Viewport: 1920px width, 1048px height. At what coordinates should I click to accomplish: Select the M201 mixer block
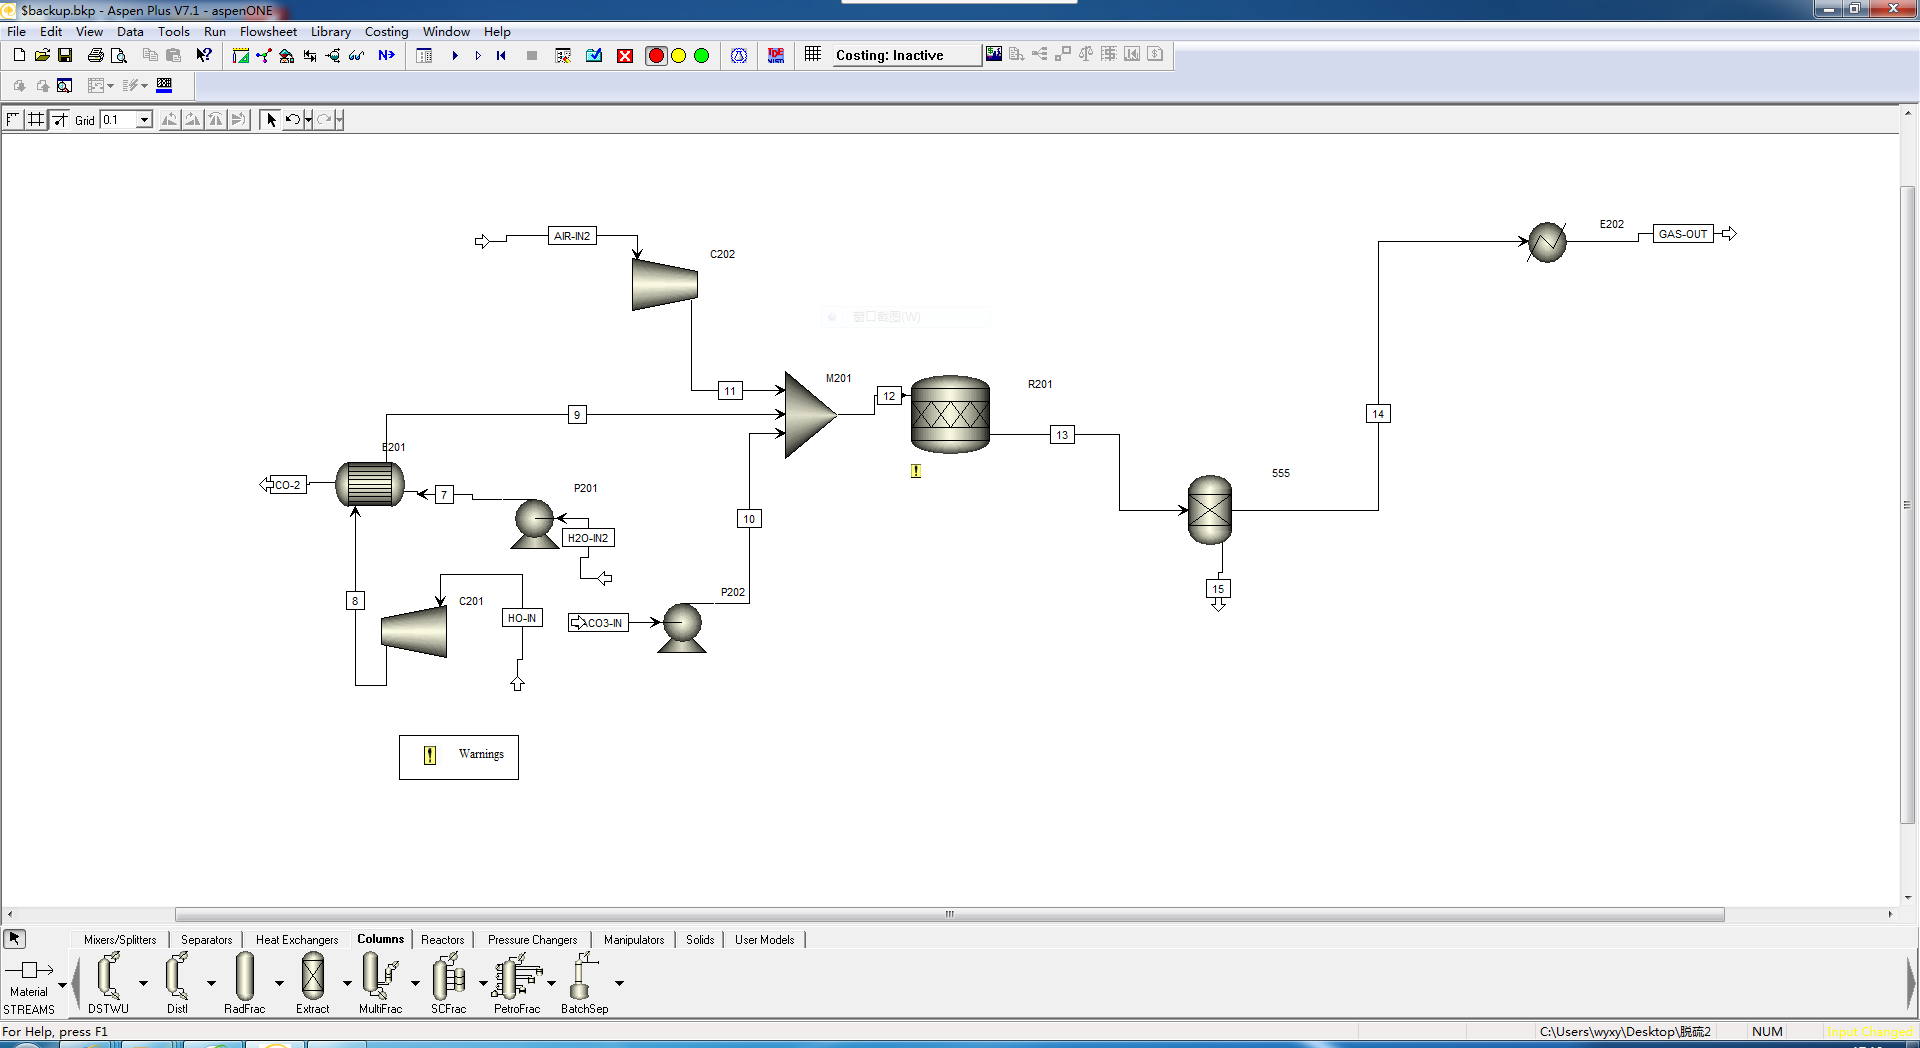point(810,415)
